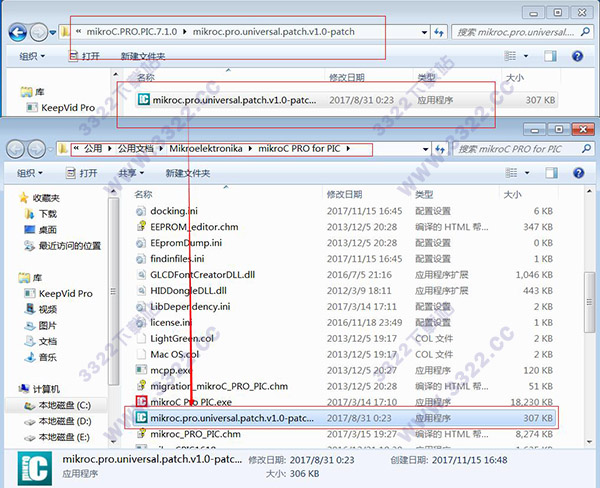Click Forward arrow in upper patch window

(x=39, y=32)
